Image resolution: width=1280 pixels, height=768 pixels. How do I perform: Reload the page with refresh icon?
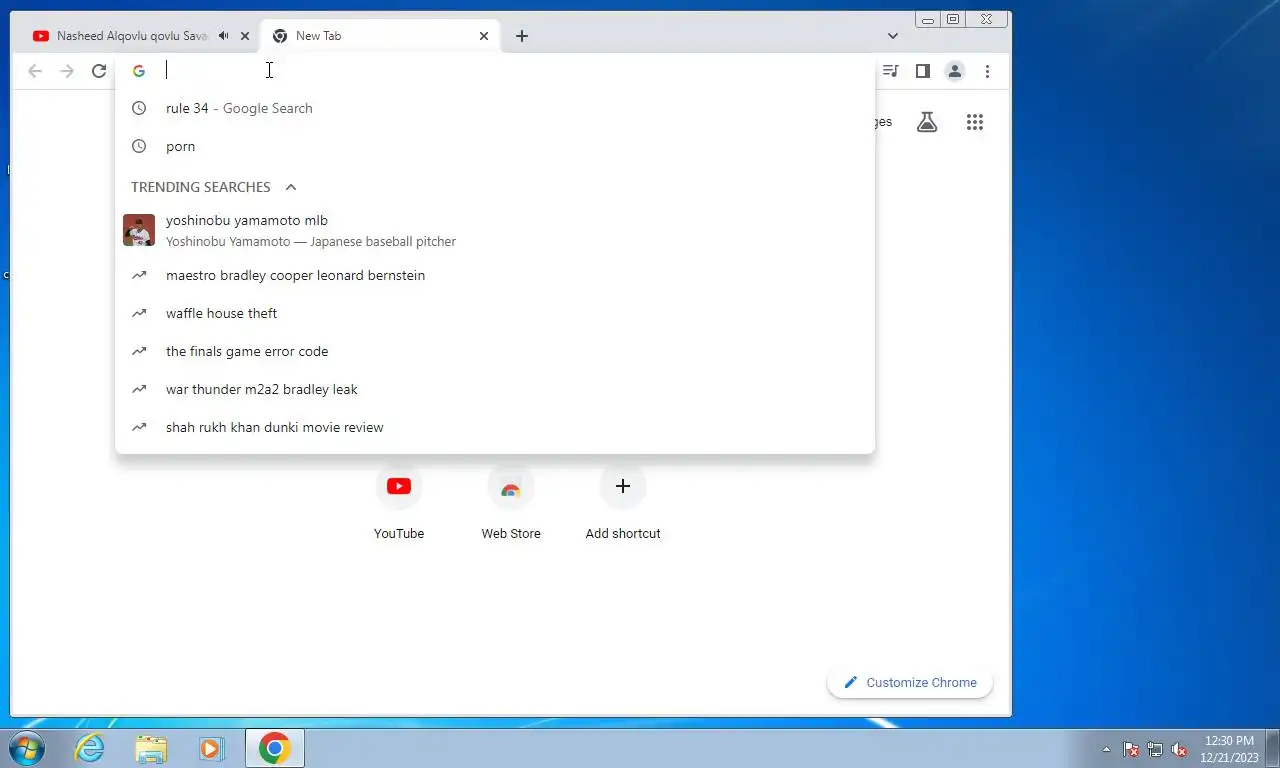pyautogui.click(x=99, y=71)
